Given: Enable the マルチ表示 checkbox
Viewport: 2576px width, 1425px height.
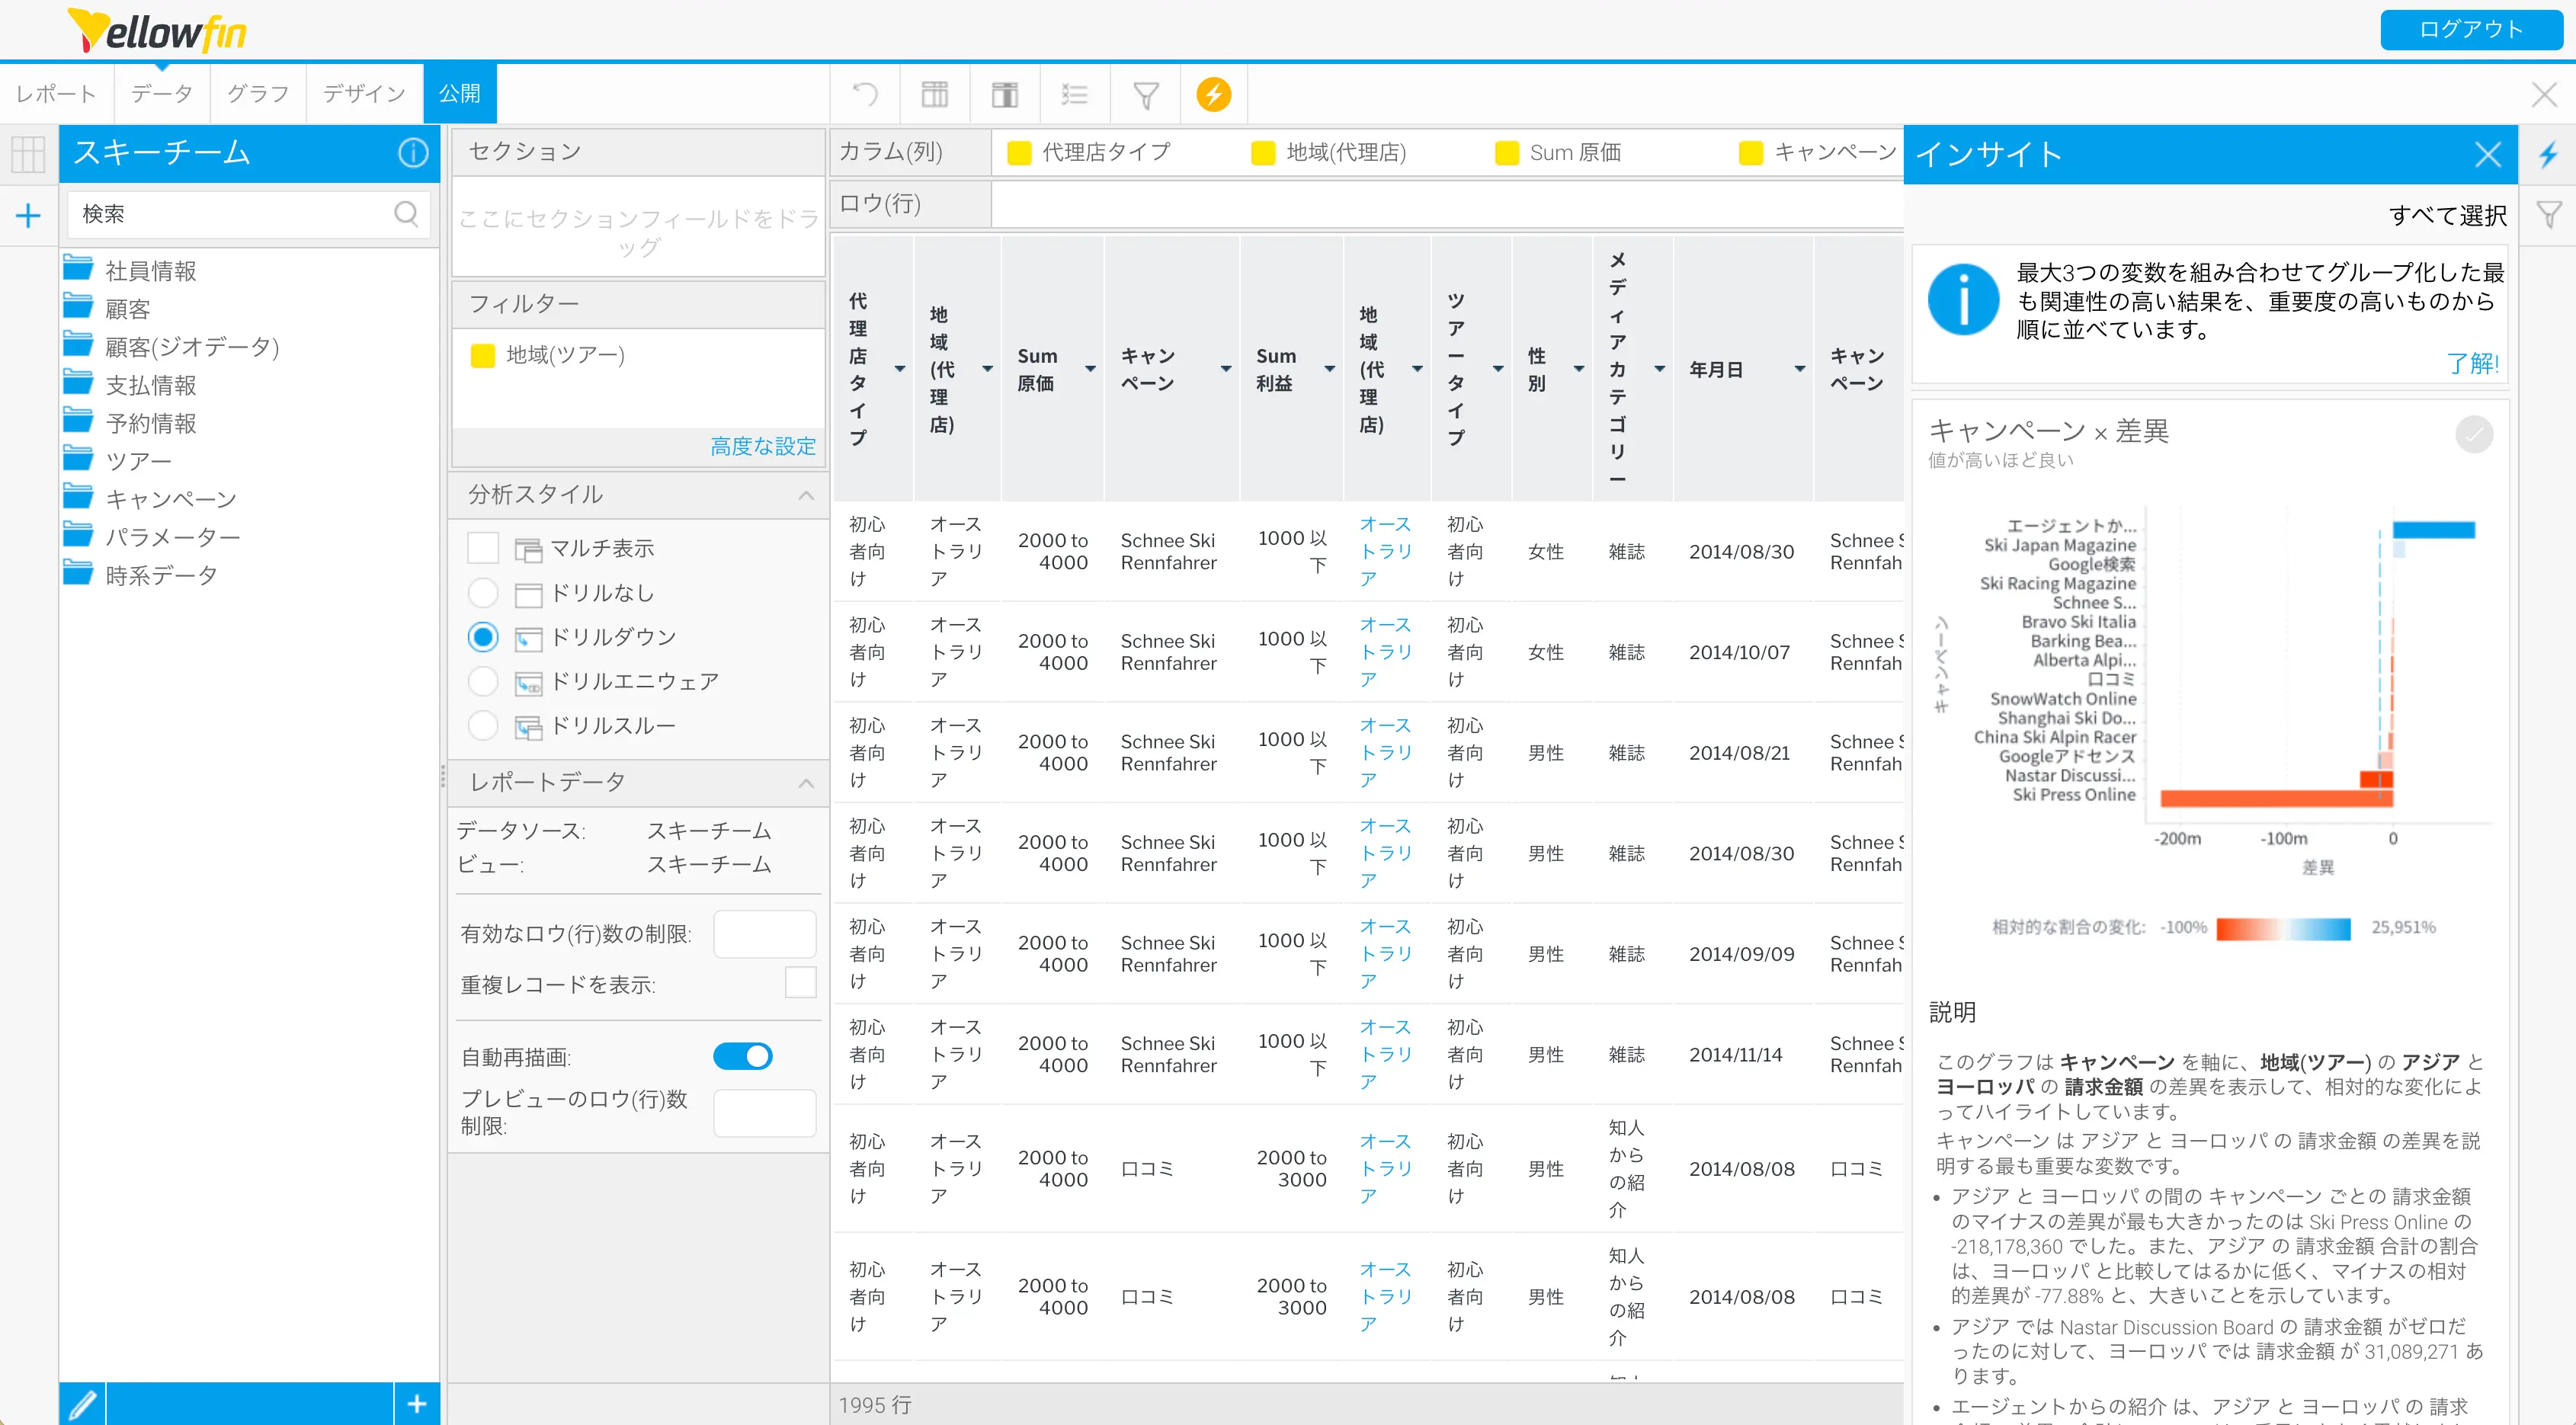Looking at the screenshot, I should [483, 548].
